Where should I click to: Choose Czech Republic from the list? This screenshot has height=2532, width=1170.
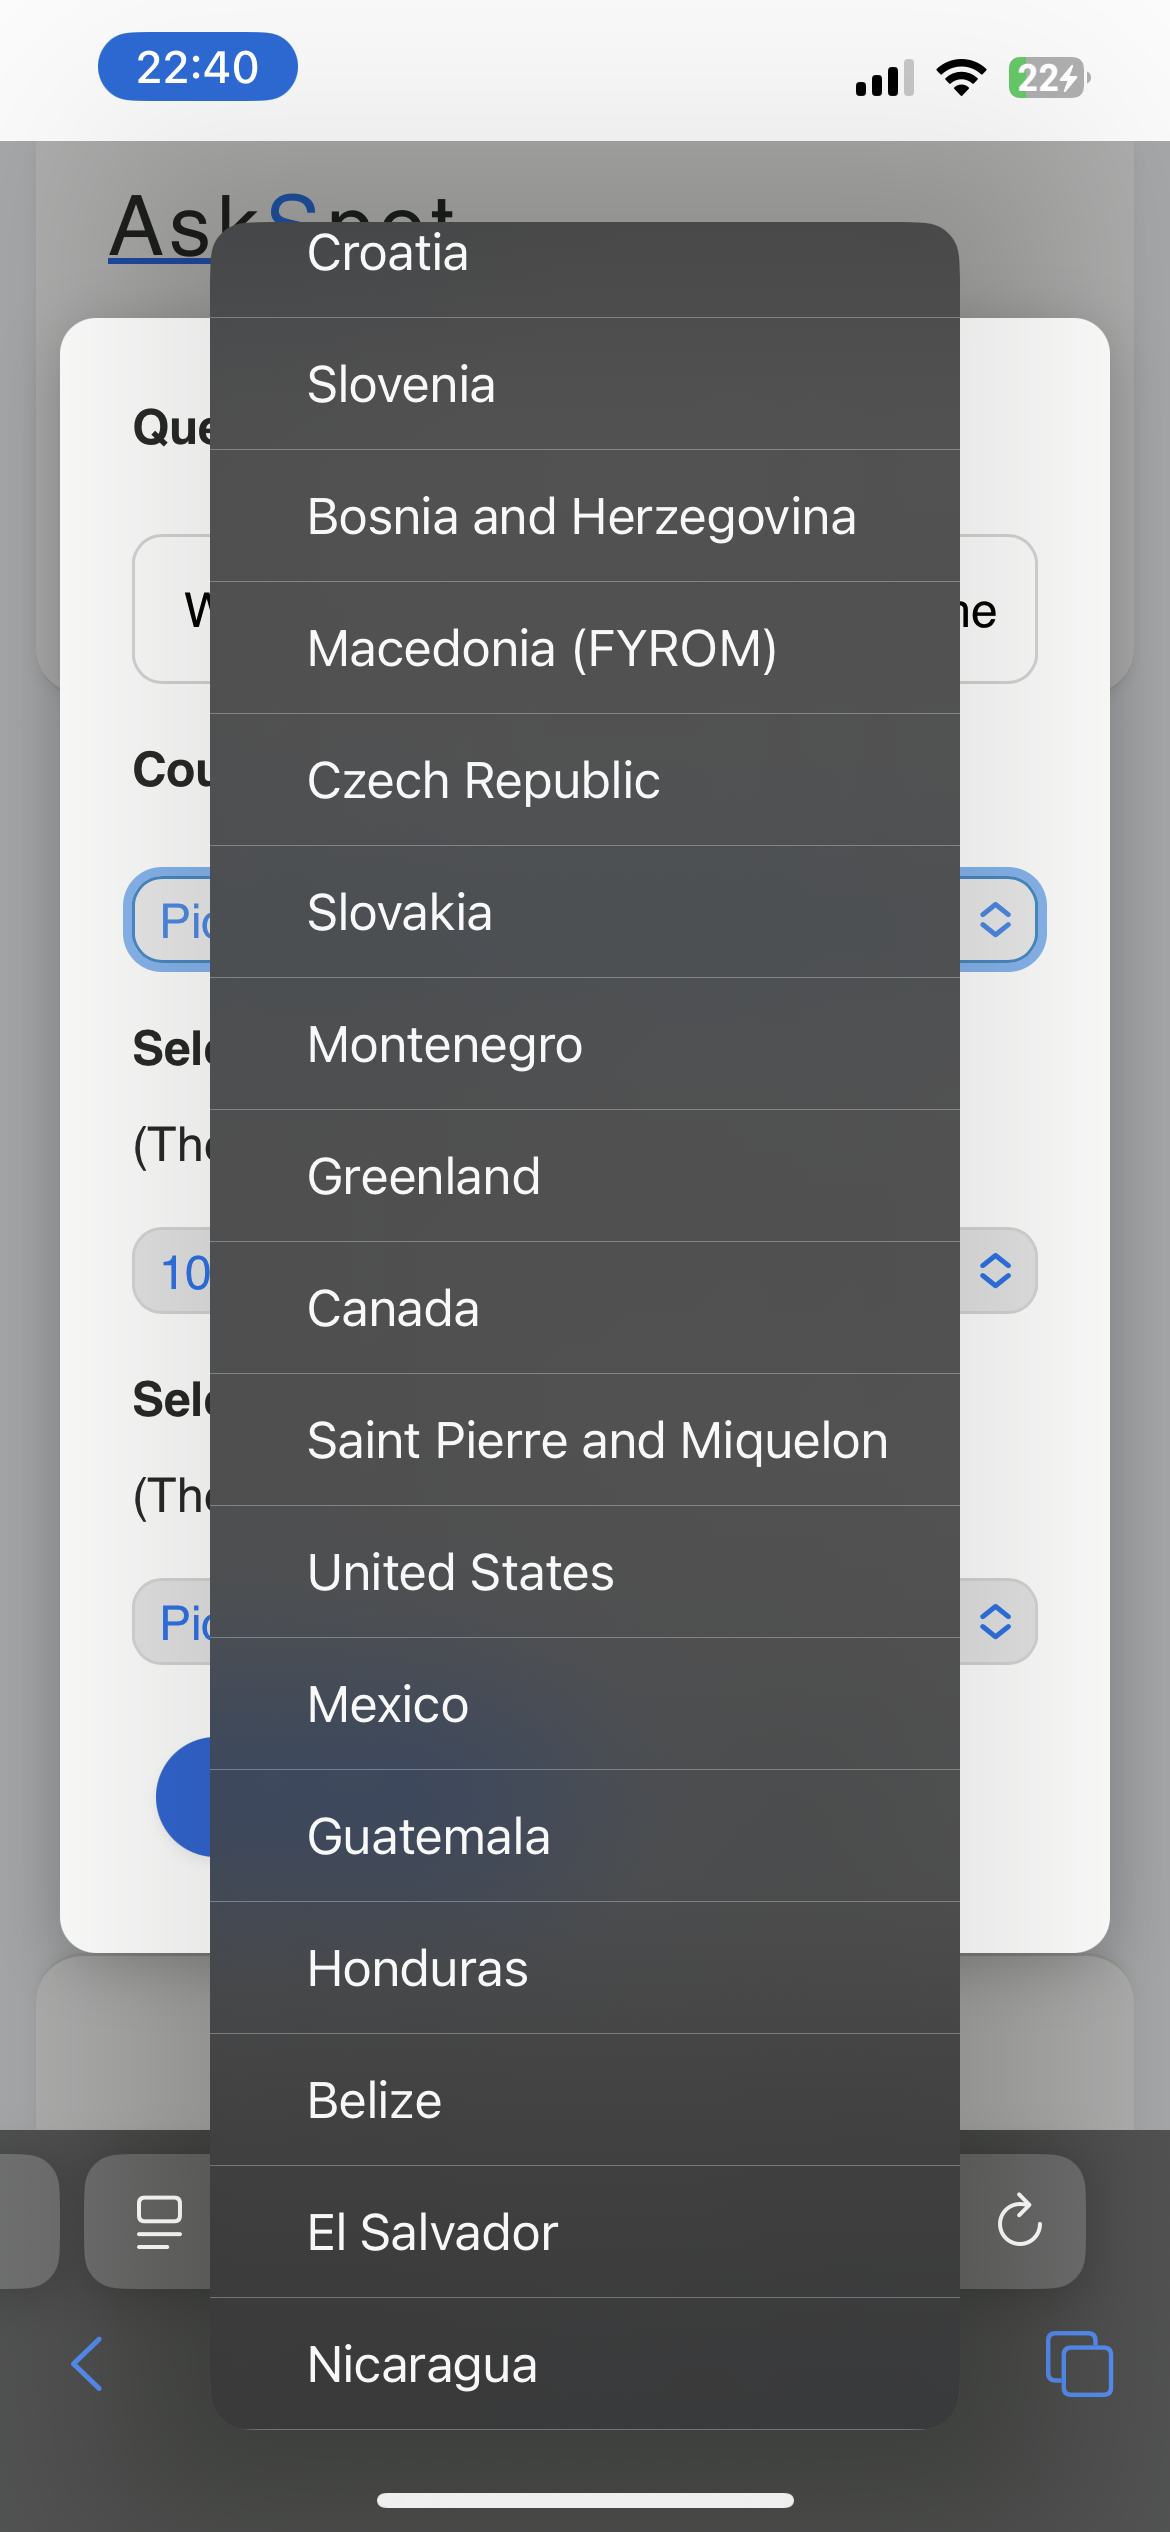coord(585,780)
